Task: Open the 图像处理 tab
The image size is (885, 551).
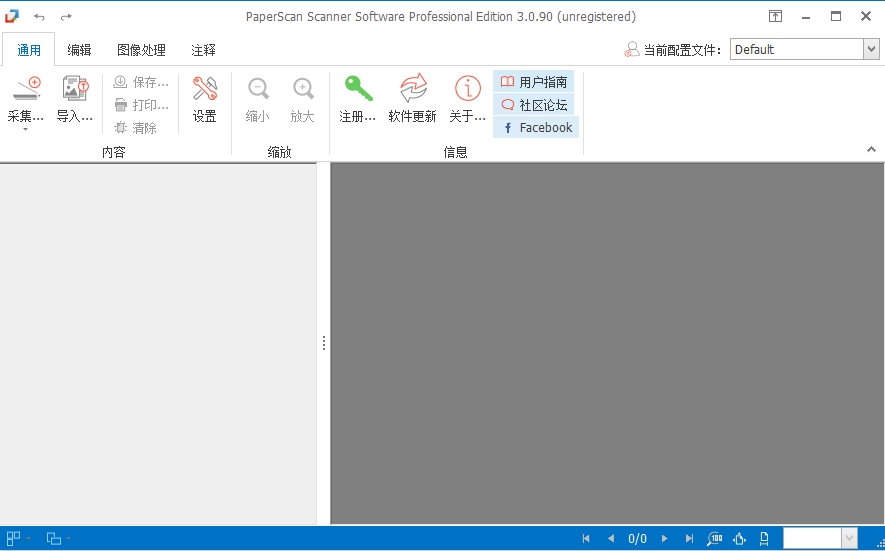Action: tap(141, 50)
